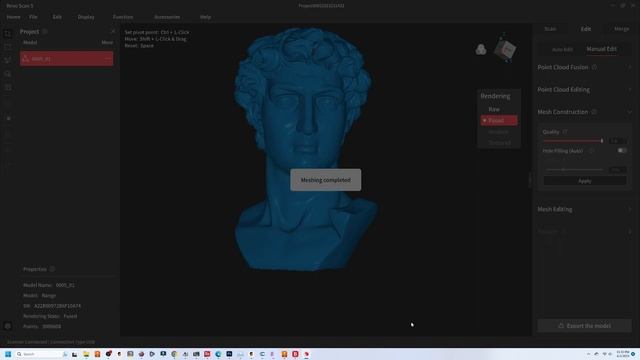Viewport: 640px width, 360px height.
Task: Click the Rendering State: Fused property
Action: point(50,316)
